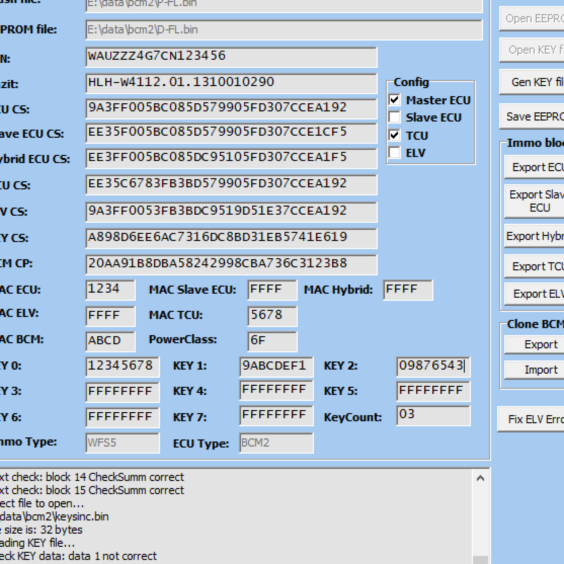Screen dimensions: 564x564
Task: Click the field containing HLH-W4112.01.1310010290
Action: coord(231,83)
